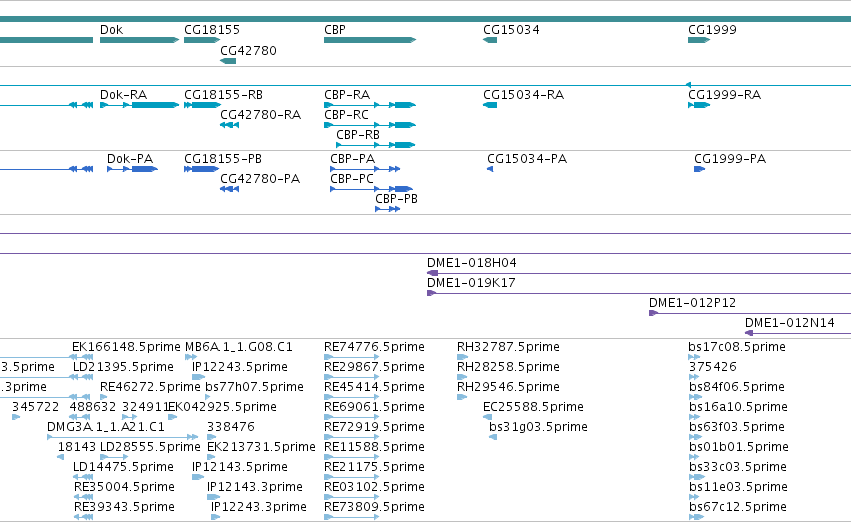Select the CG42780-PA coding feature

pyautogui.click(x=230, y=189)
